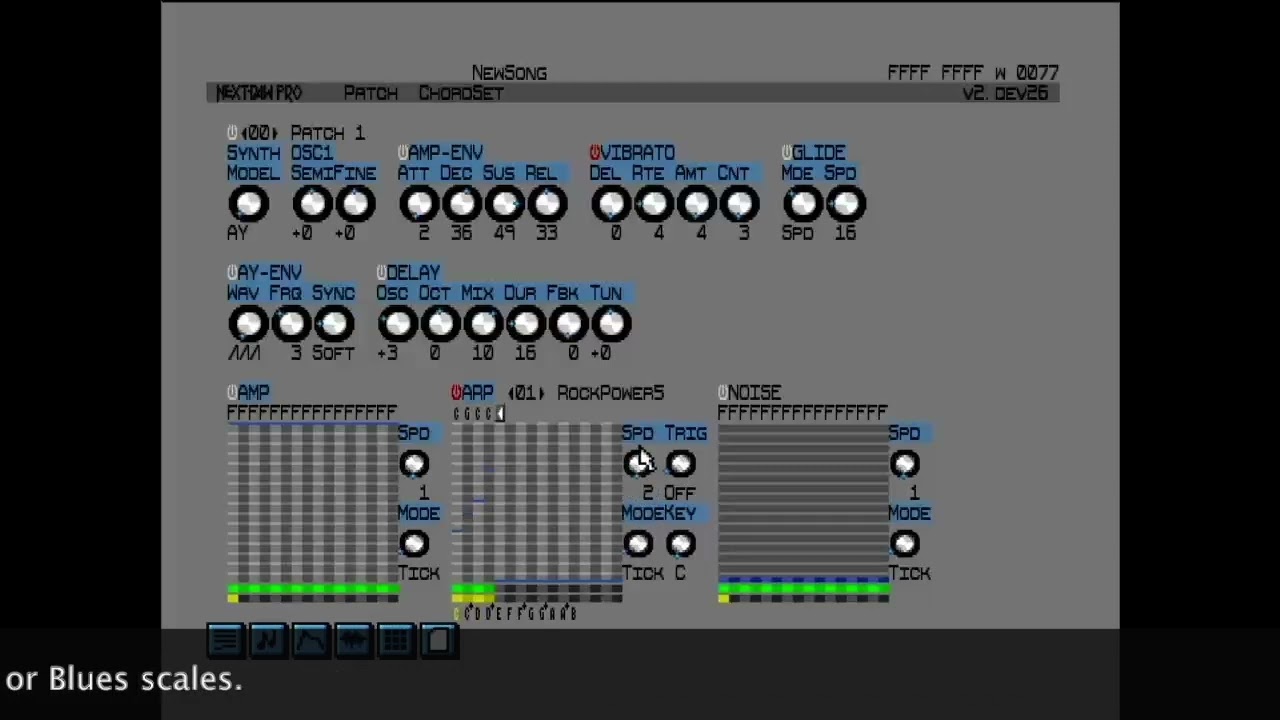This screenshot has height=720, width=1280.
Task: Click the NOISE table hex value row
Action: (803, 413)
